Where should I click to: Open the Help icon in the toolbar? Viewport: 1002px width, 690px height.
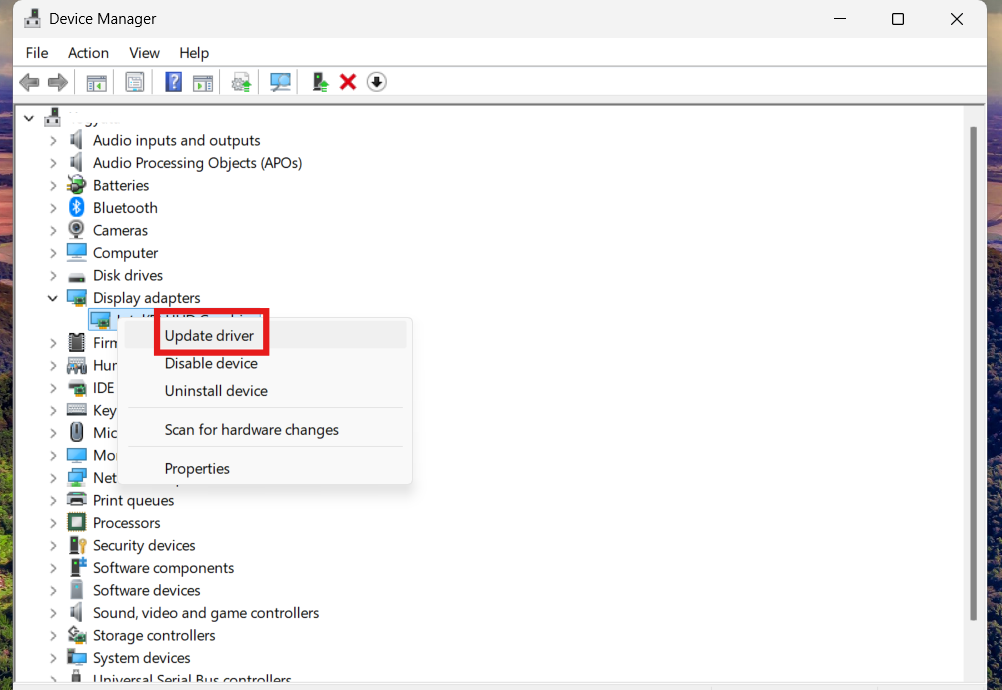[x=173, y=82]
